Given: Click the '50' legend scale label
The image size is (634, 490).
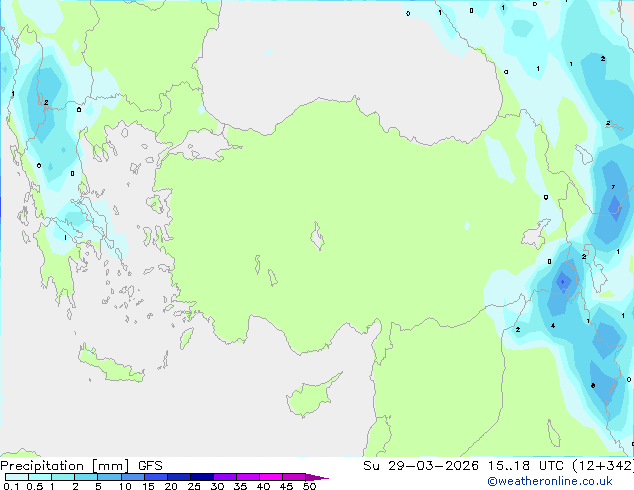Looking at the screenshot, I should tap(310, 486).
